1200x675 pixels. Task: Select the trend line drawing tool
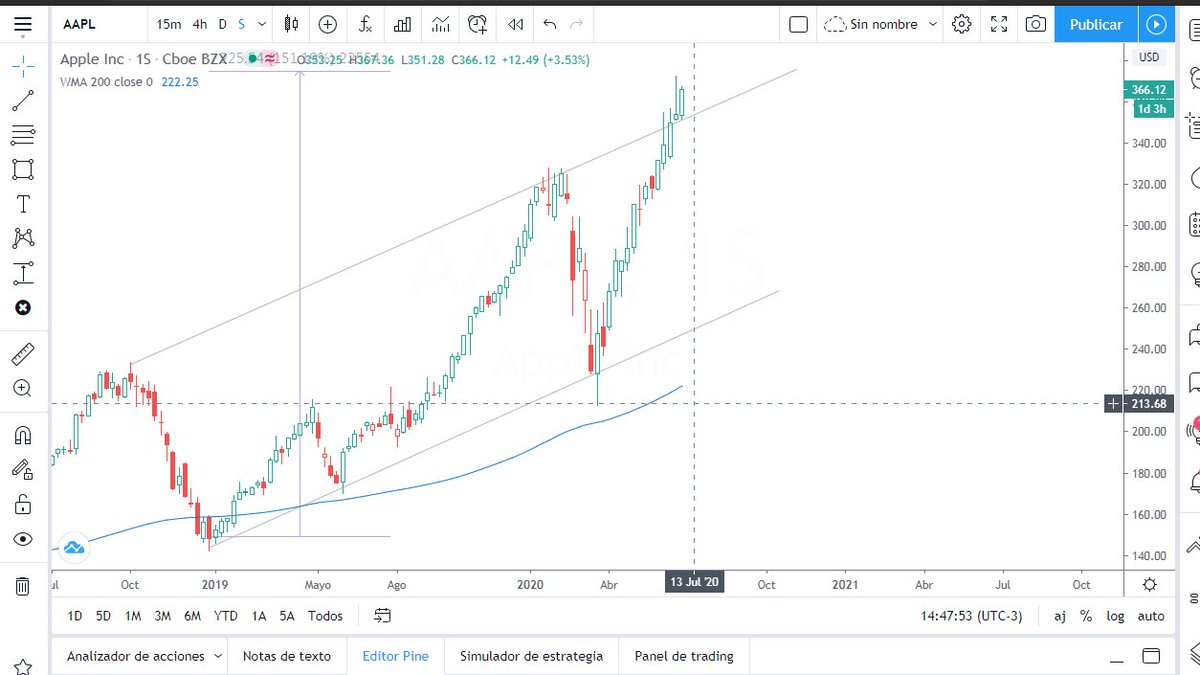point(23,99)
